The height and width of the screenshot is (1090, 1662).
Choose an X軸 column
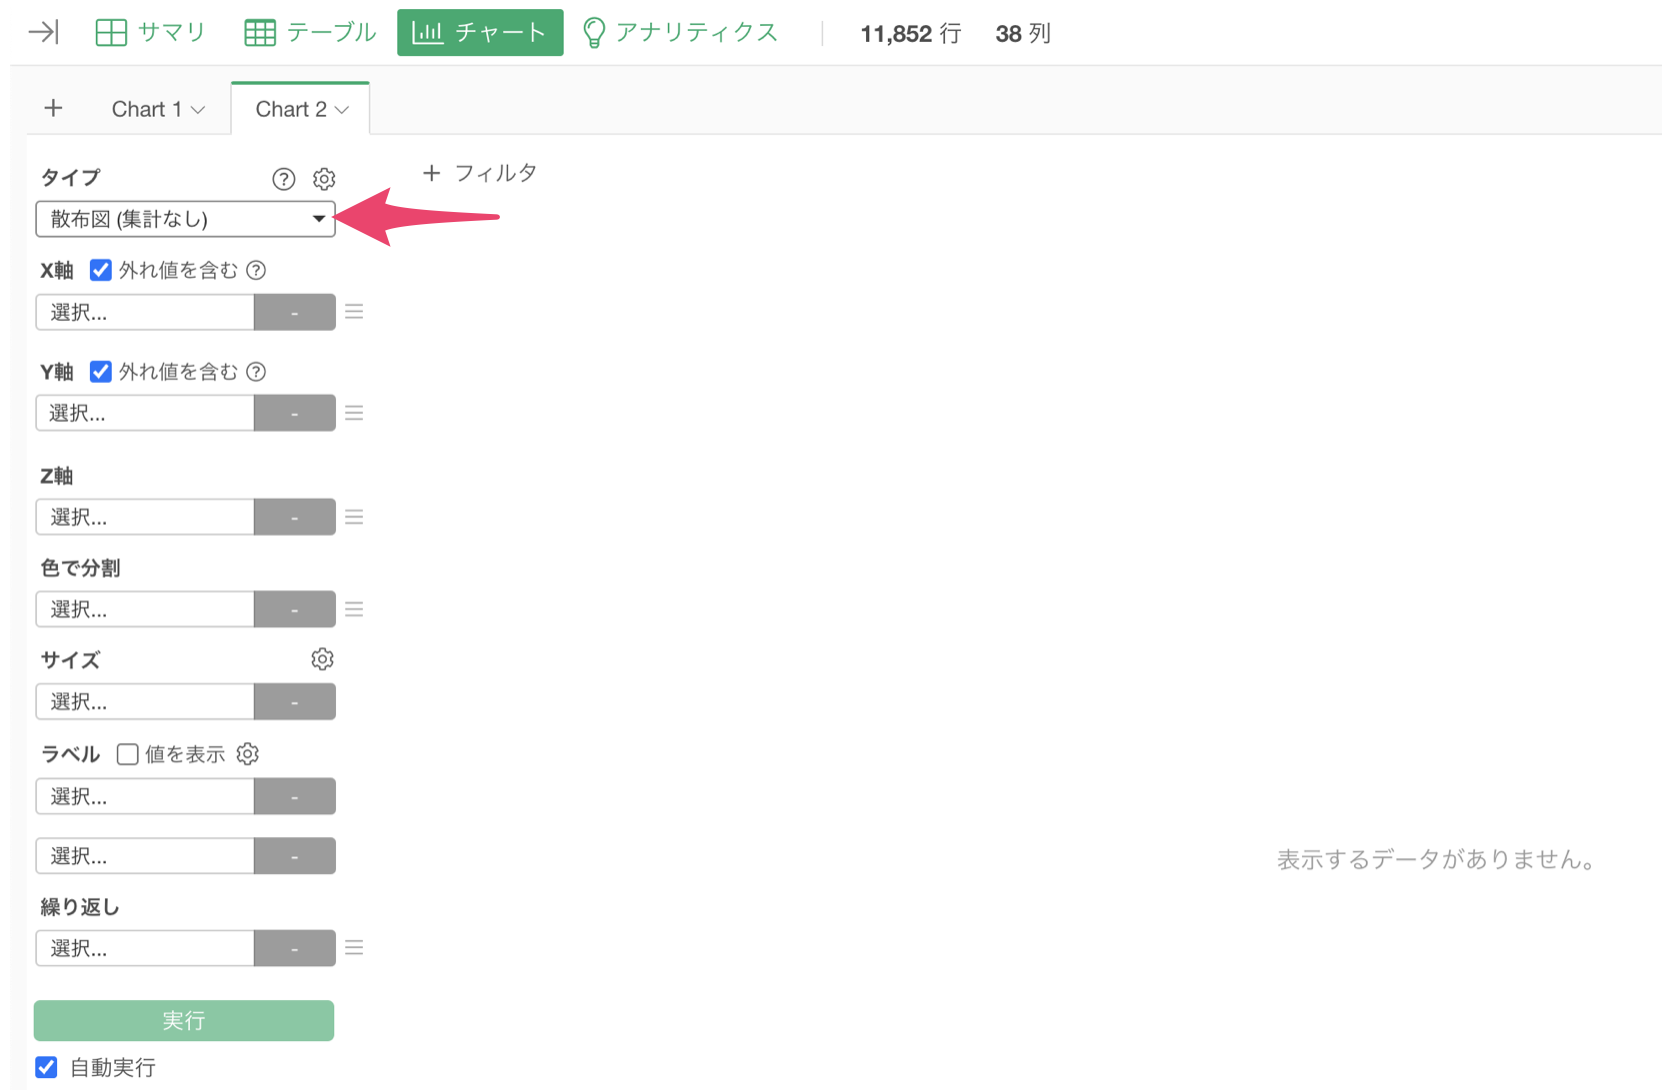(145, 312)
